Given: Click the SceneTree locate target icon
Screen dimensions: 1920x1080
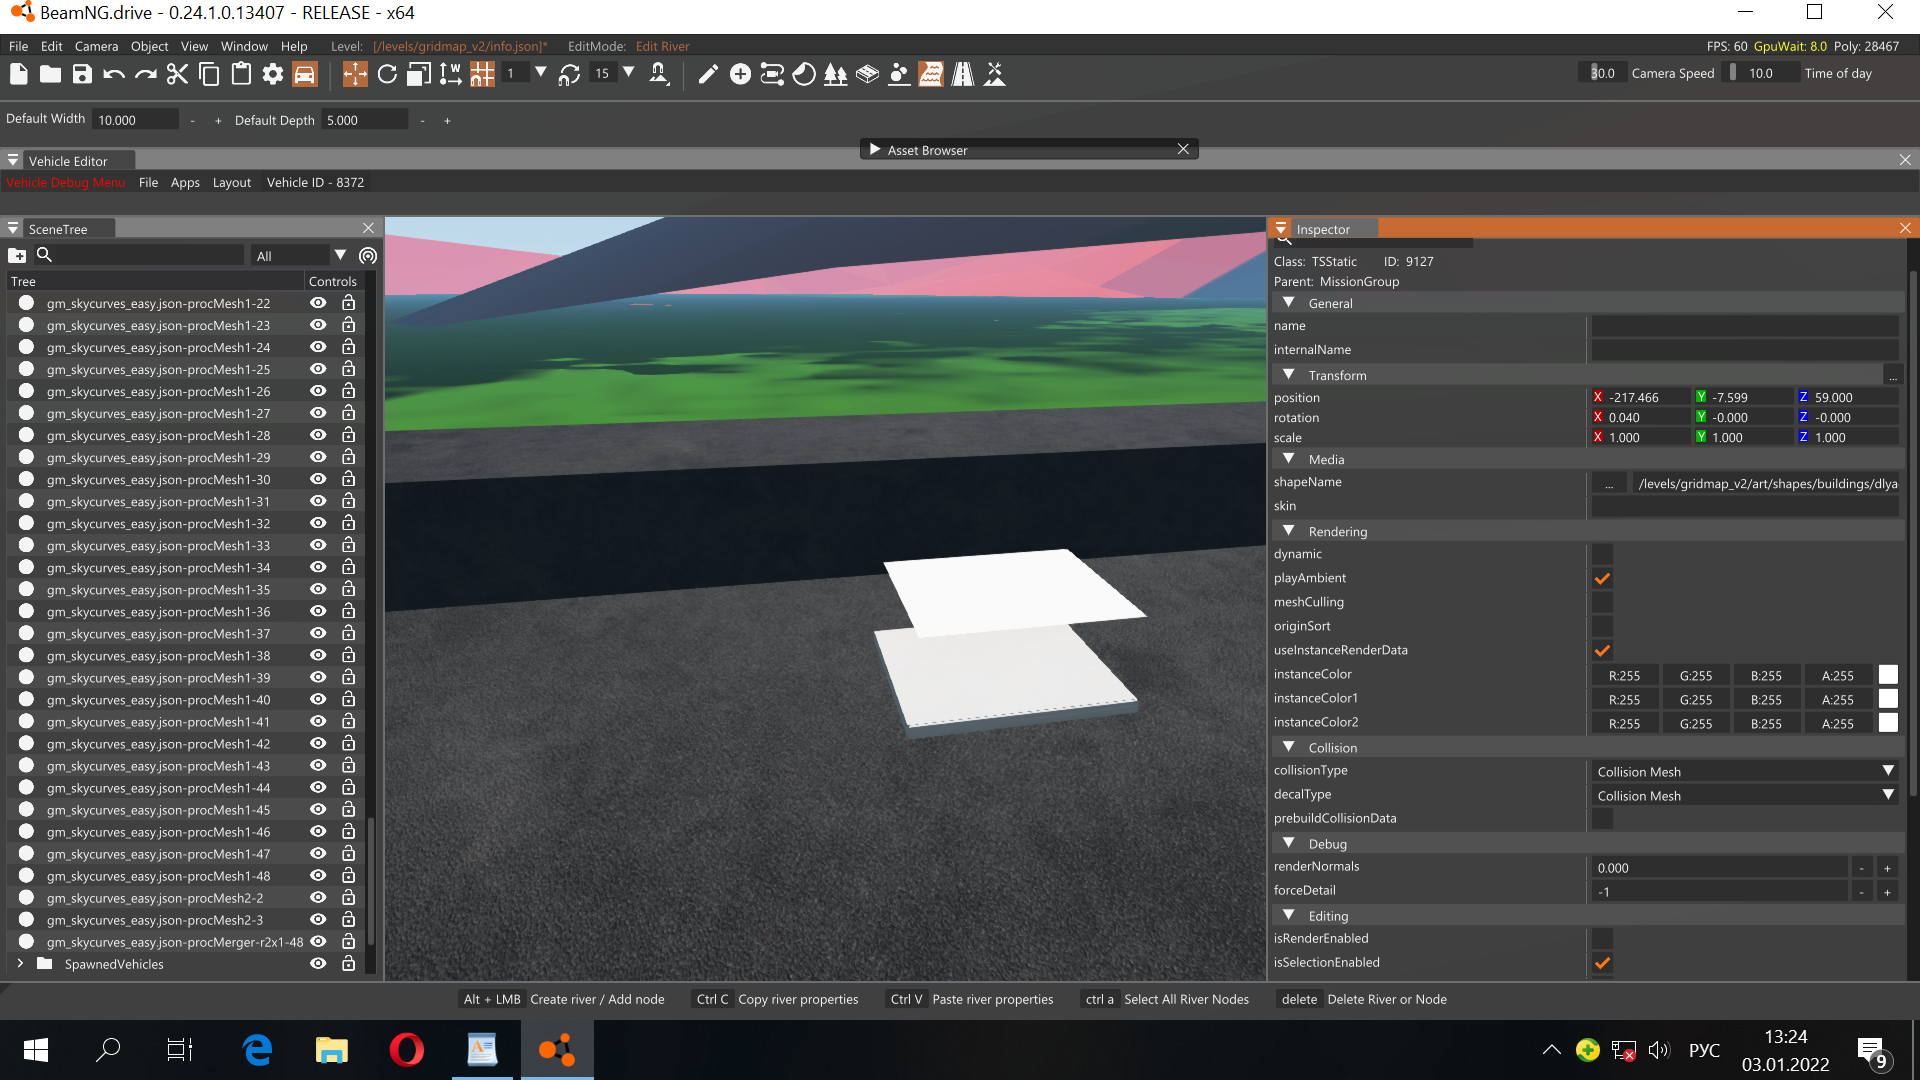Looking at the screenshot, I should tap(368, 256).
